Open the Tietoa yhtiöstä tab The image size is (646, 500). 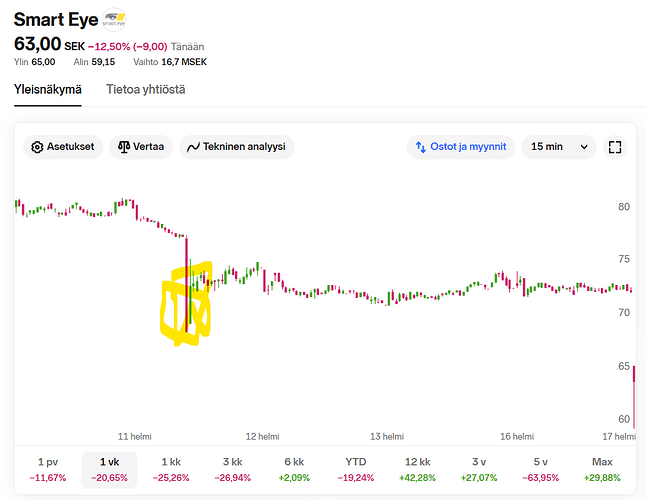145,90
